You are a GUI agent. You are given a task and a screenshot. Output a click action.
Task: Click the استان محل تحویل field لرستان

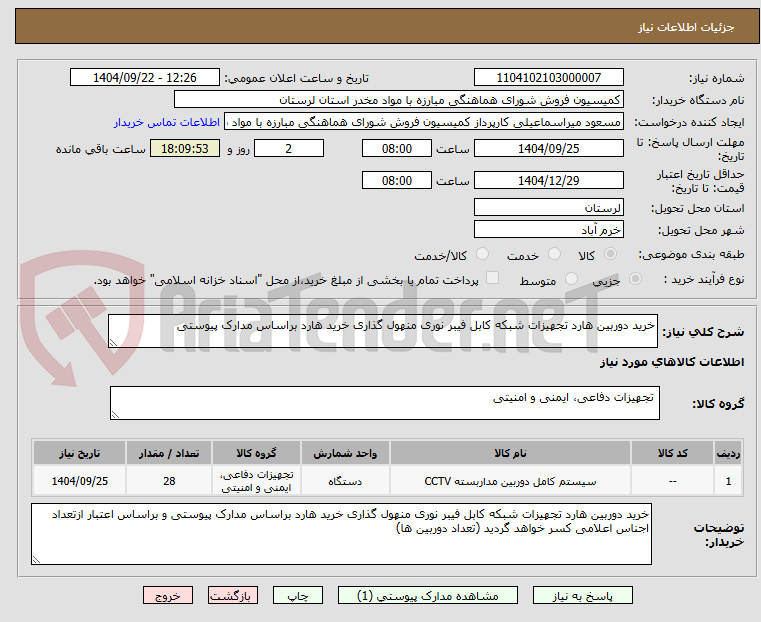[548, 208]
